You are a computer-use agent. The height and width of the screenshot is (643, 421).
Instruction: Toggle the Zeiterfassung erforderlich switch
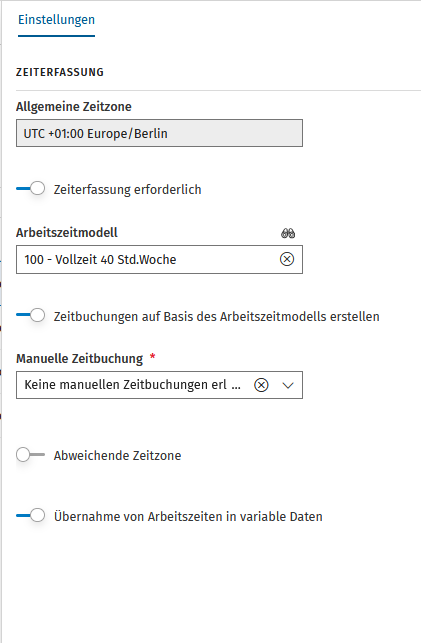click(30, 189)
